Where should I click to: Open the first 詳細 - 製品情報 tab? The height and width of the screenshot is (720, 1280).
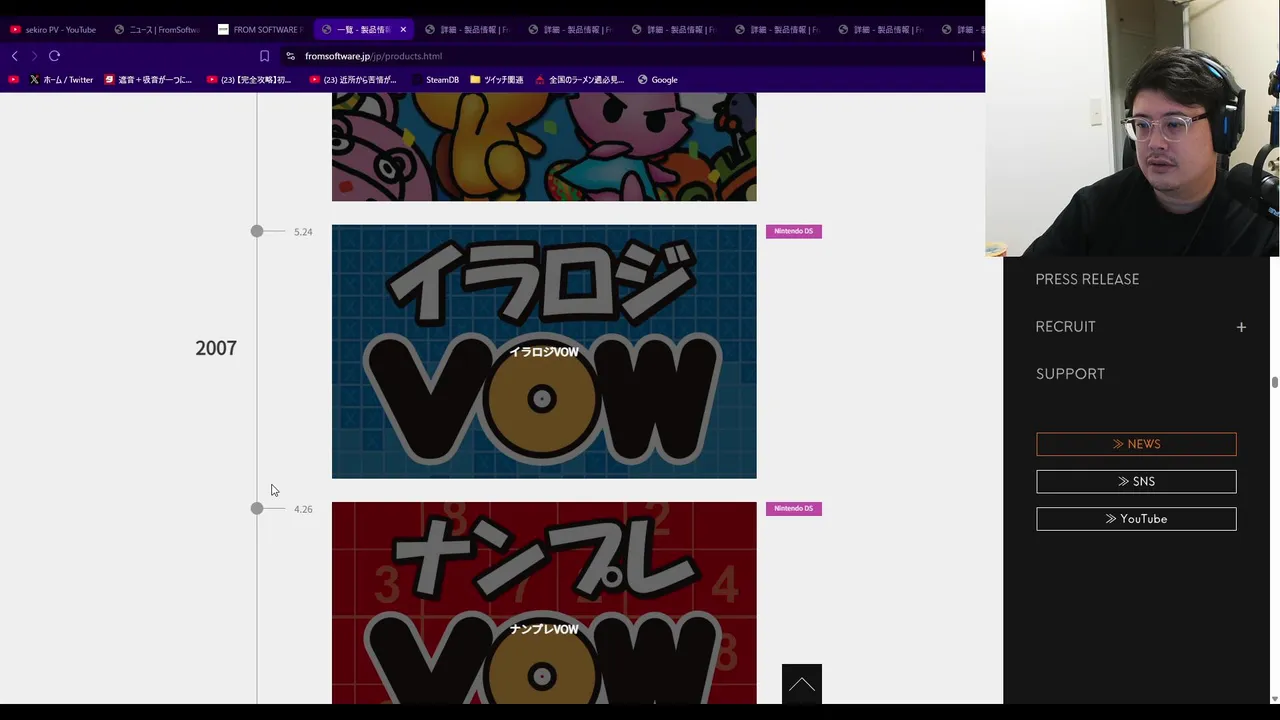tap(467, 29)
